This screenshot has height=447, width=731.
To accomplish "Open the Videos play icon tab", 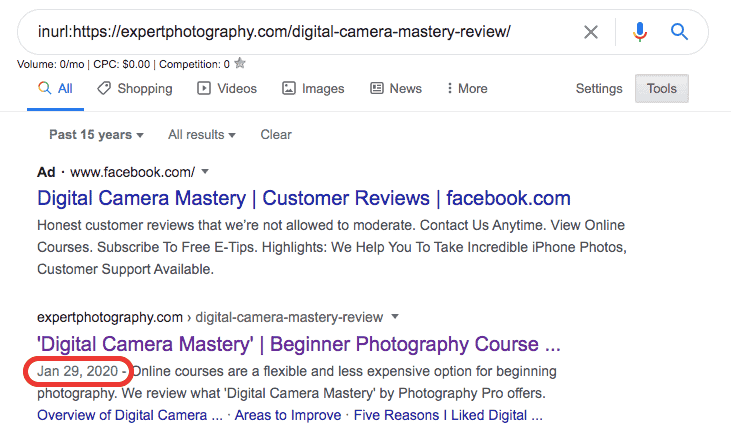I will [x=227, y=89].
